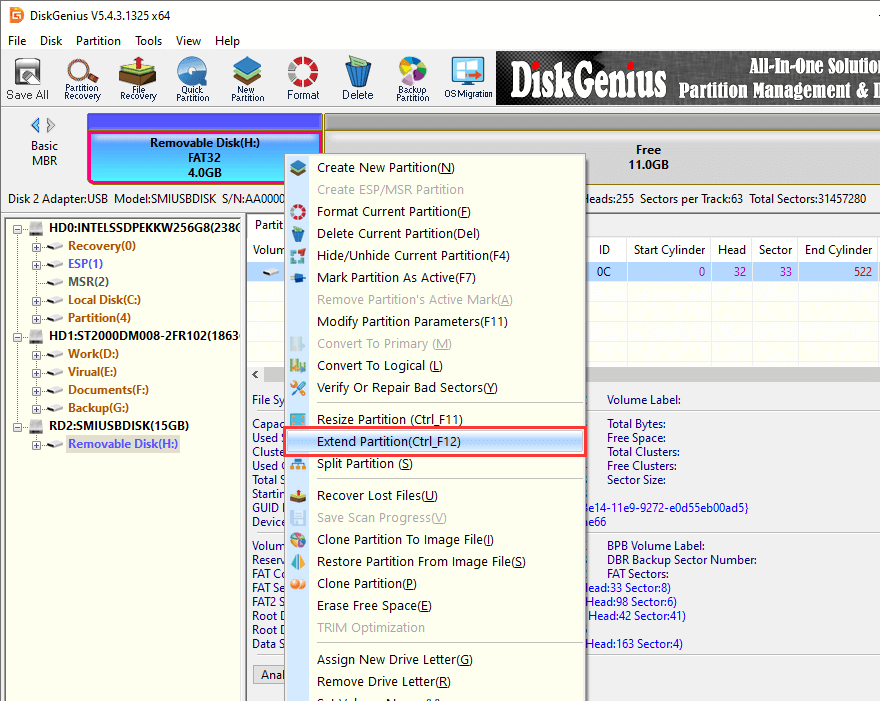Image resolution: width=880 pixels, height=701 pixels.
Task: Select the Removable Disk(H:) FAT32 partition bar
Action: click(x=204, y=157)
